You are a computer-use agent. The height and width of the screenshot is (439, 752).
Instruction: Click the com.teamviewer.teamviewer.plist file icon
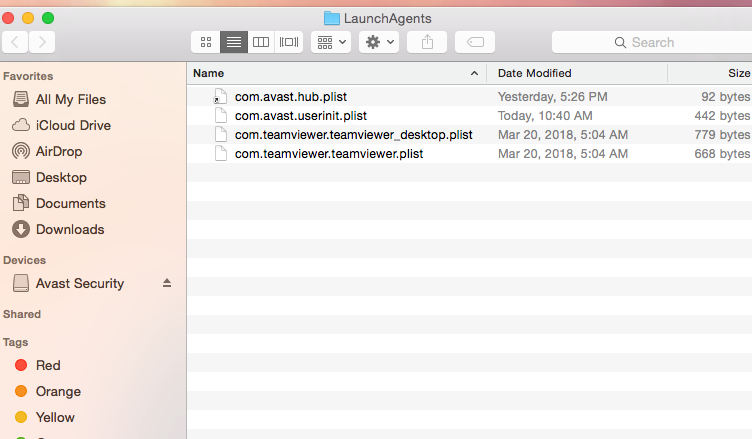tap(221, 154)
